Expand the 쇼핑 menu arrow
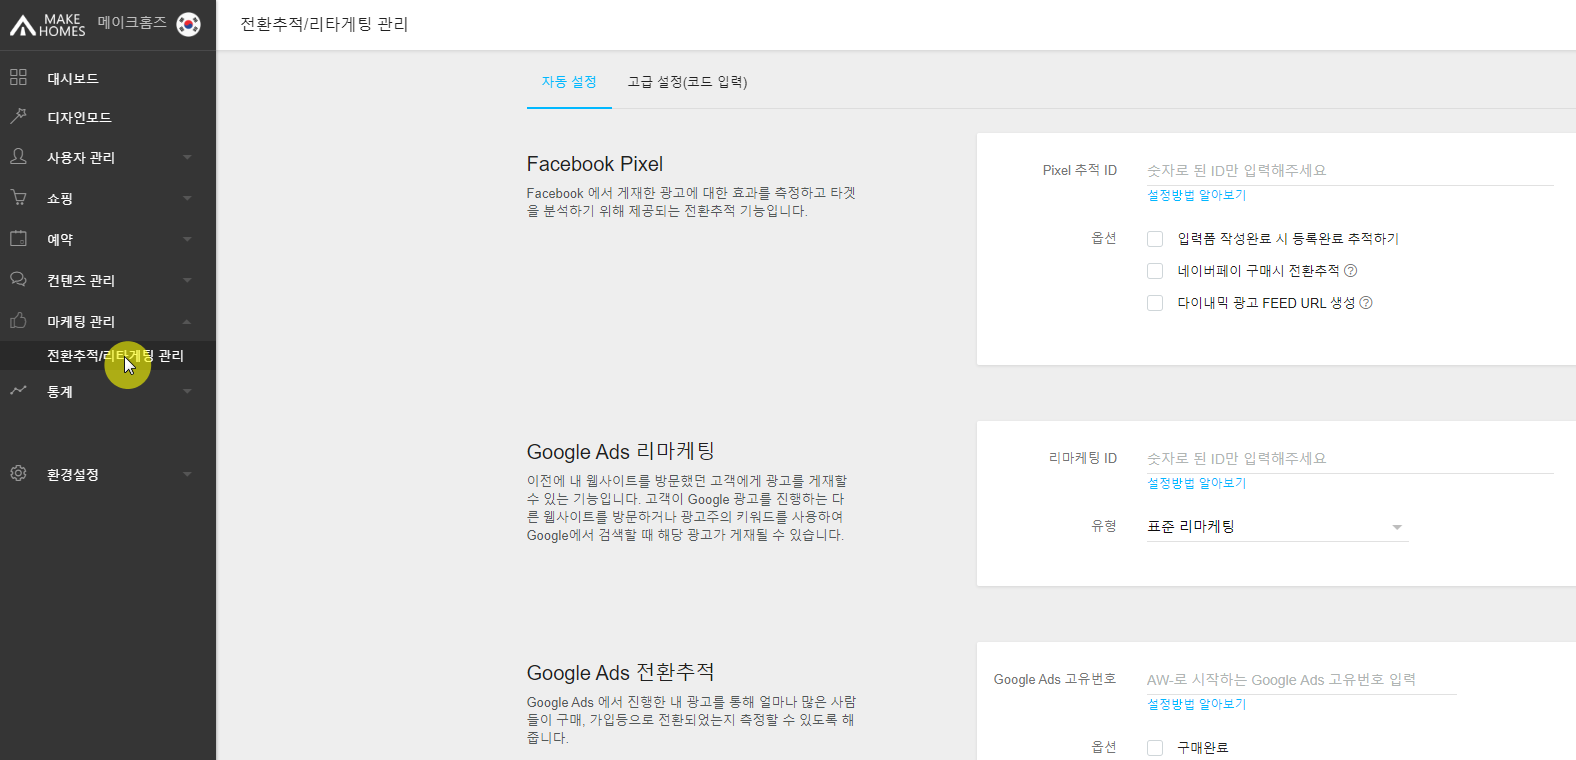Screen dimensions: 1576x760 (187, 199)
